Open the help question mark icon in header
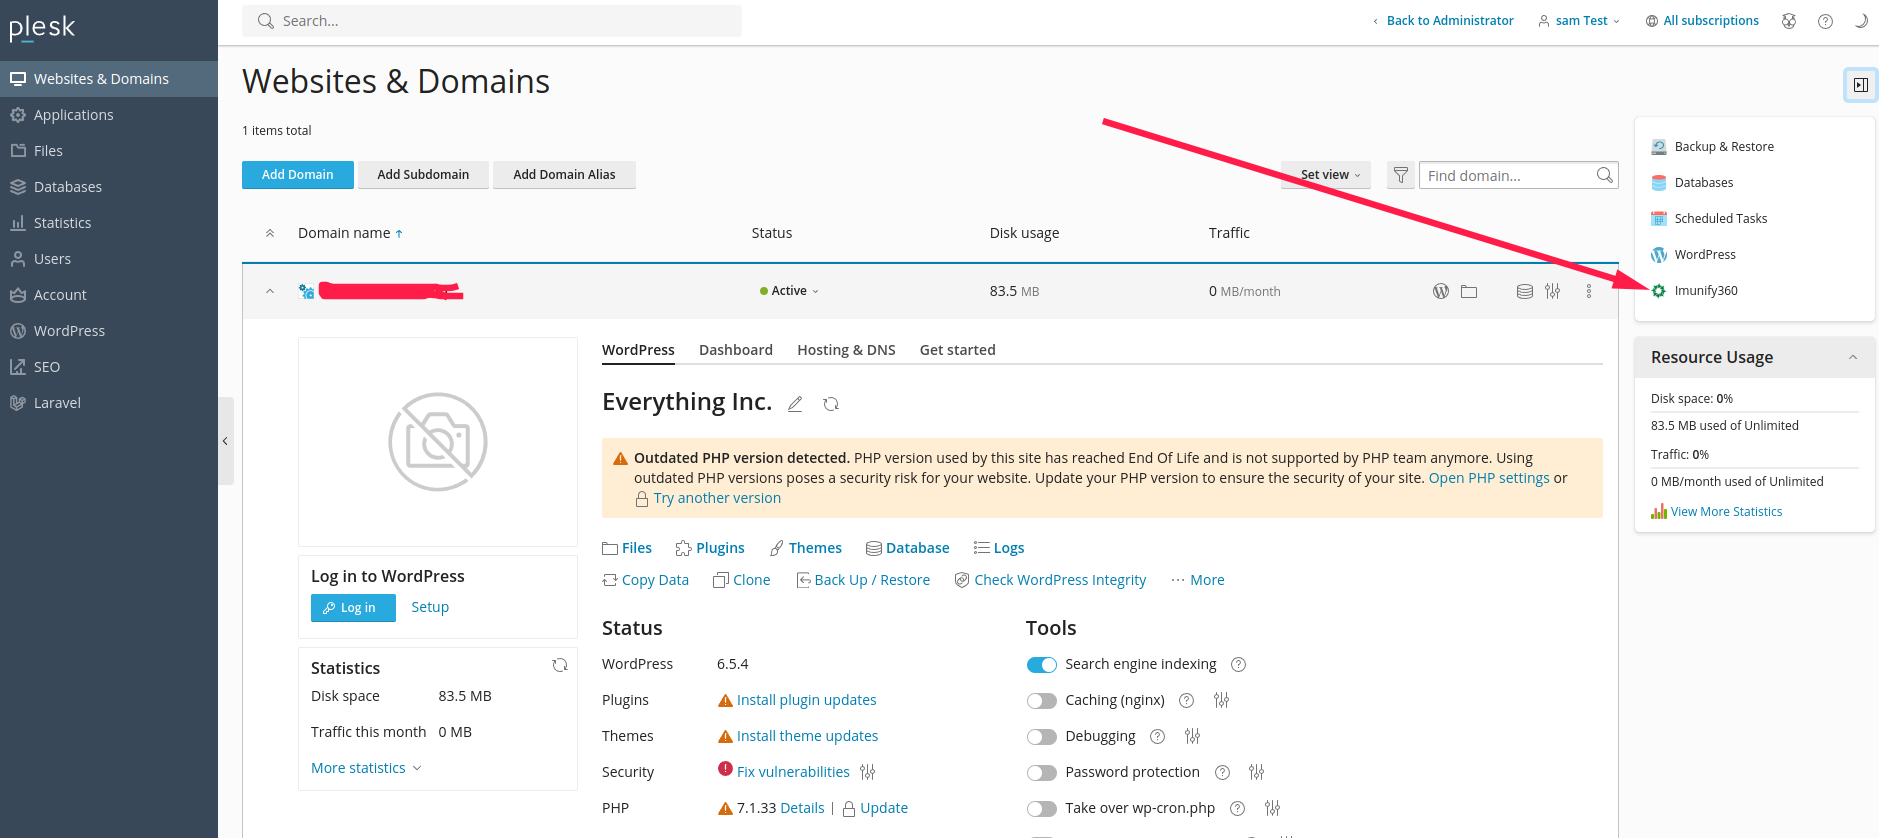1879x838 pixels. tap(1825, 21)
